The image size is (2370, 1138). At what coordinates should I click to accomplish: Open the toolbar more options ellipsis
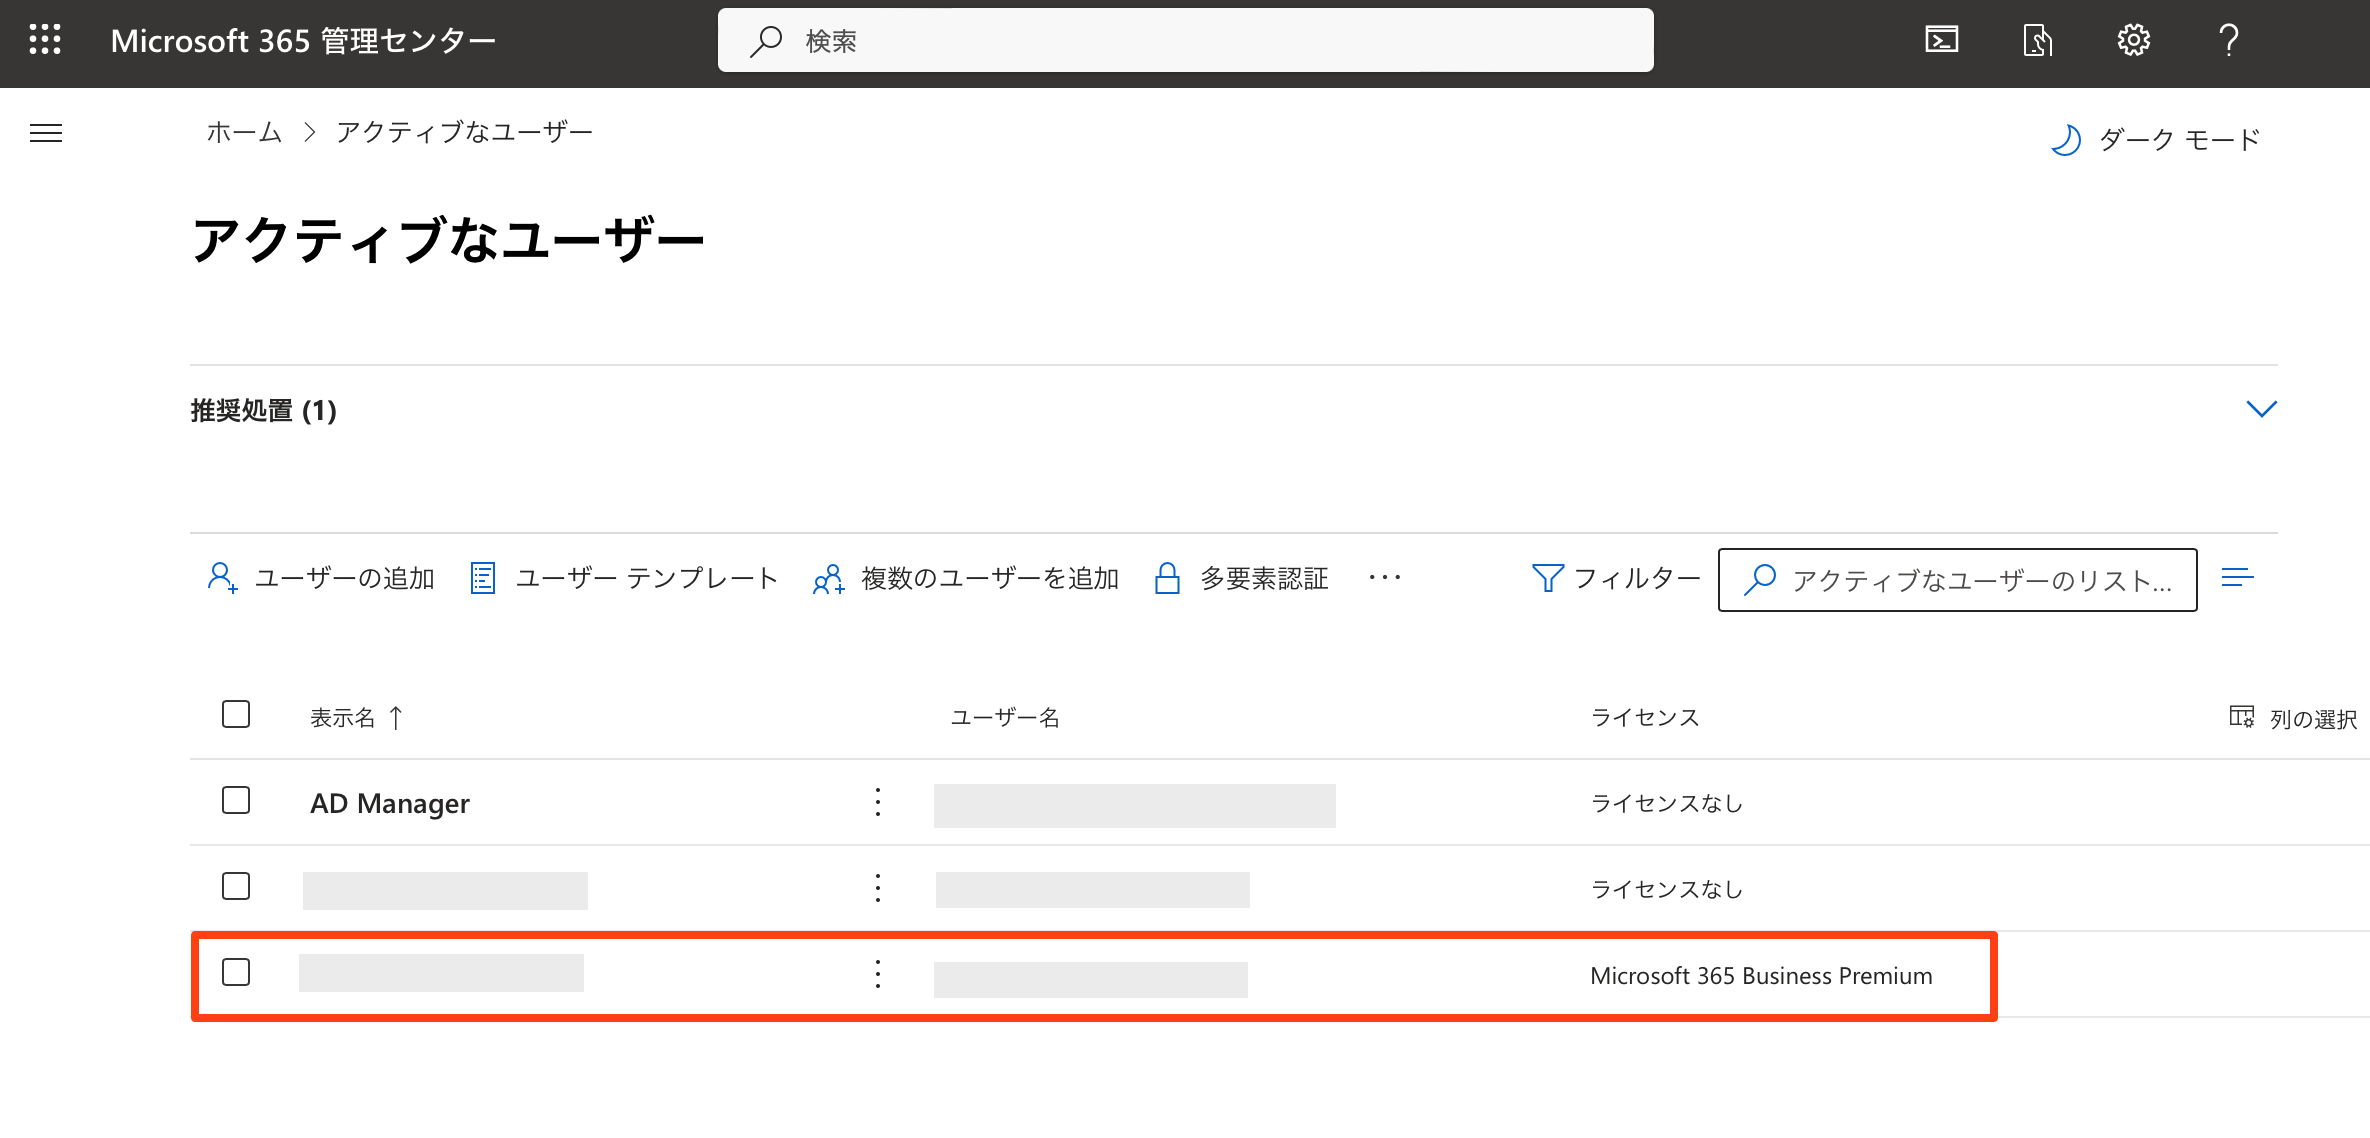pos(1385,578)
